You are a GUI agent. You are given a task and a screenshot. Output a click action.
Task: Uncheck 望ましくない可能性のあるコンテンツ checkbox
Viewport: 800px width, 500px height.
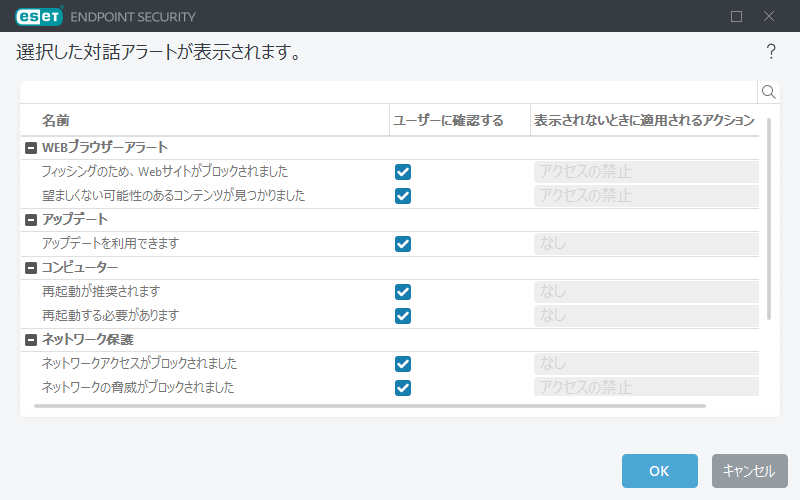[403, 196]
